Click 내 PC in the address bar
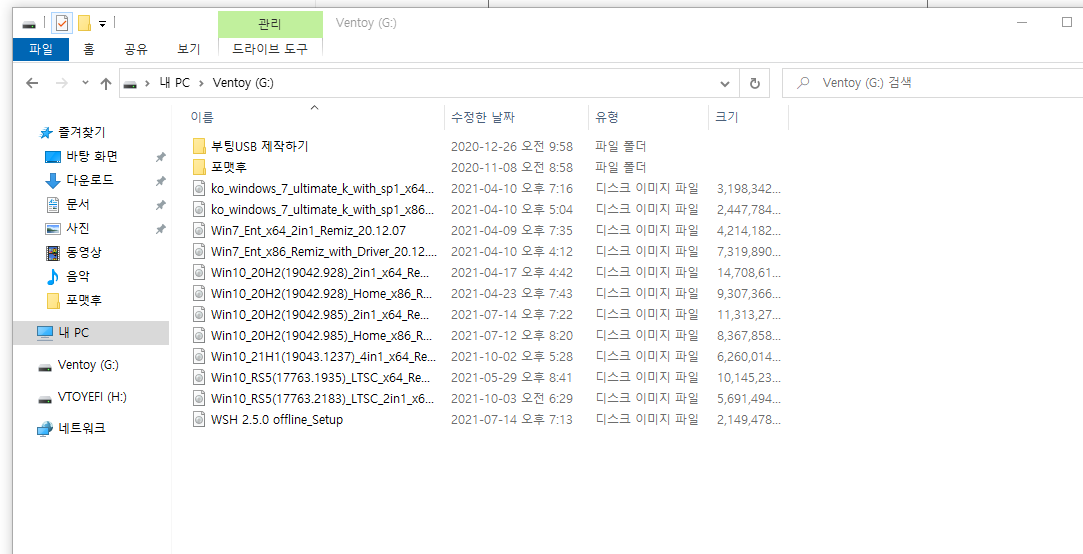Screen dimensions: 1083x554 coord(173,84)
